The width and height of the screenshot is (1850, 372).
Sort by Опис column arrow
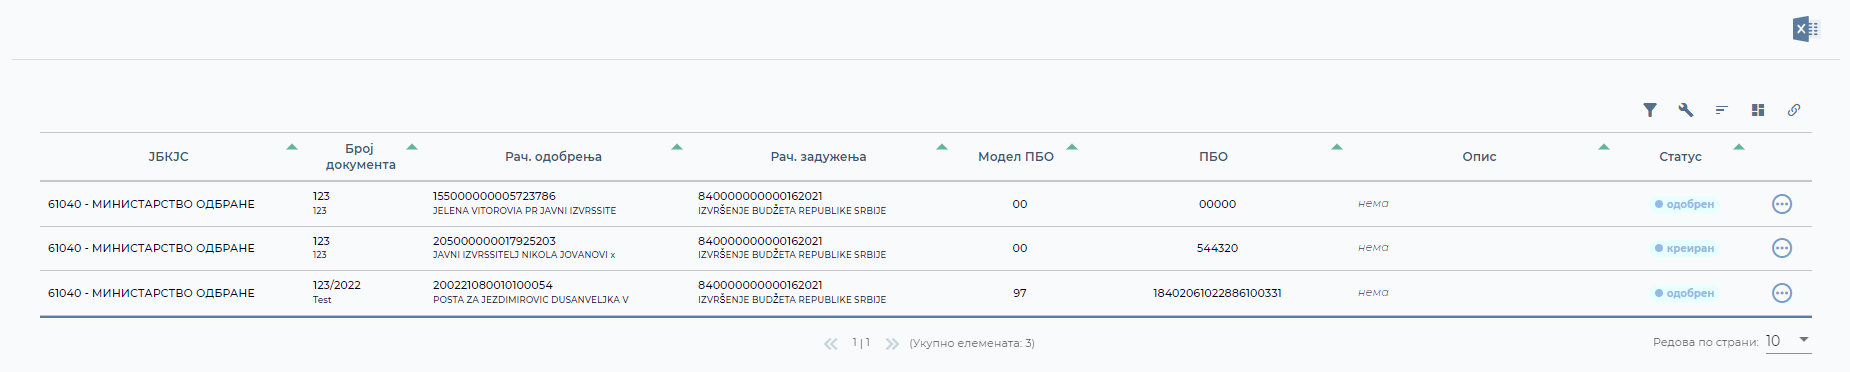[1604, 147]
